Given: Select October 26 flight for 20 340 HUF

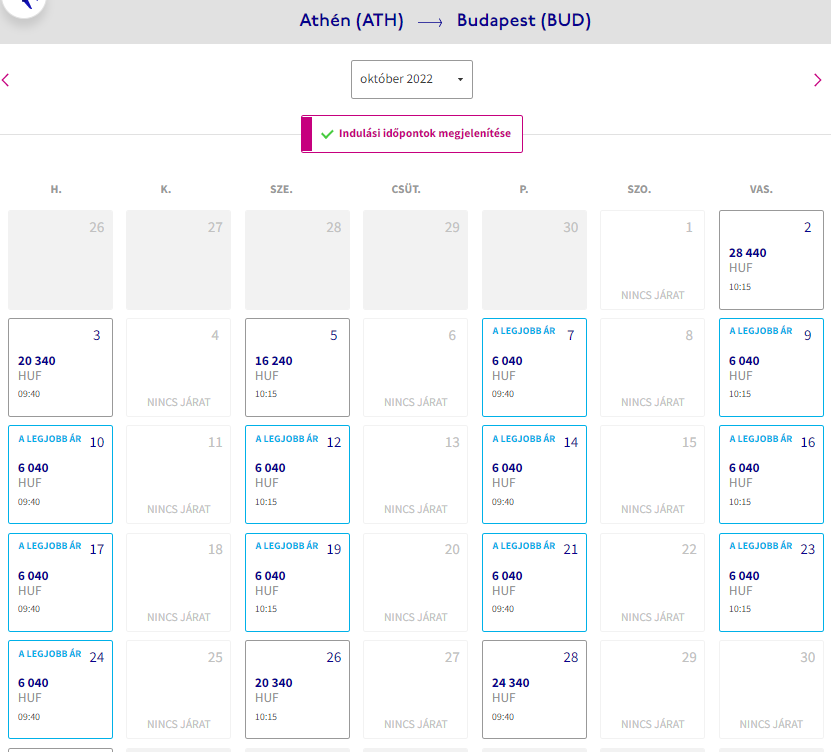Looking at the screenshot, I should click(297, 689).
